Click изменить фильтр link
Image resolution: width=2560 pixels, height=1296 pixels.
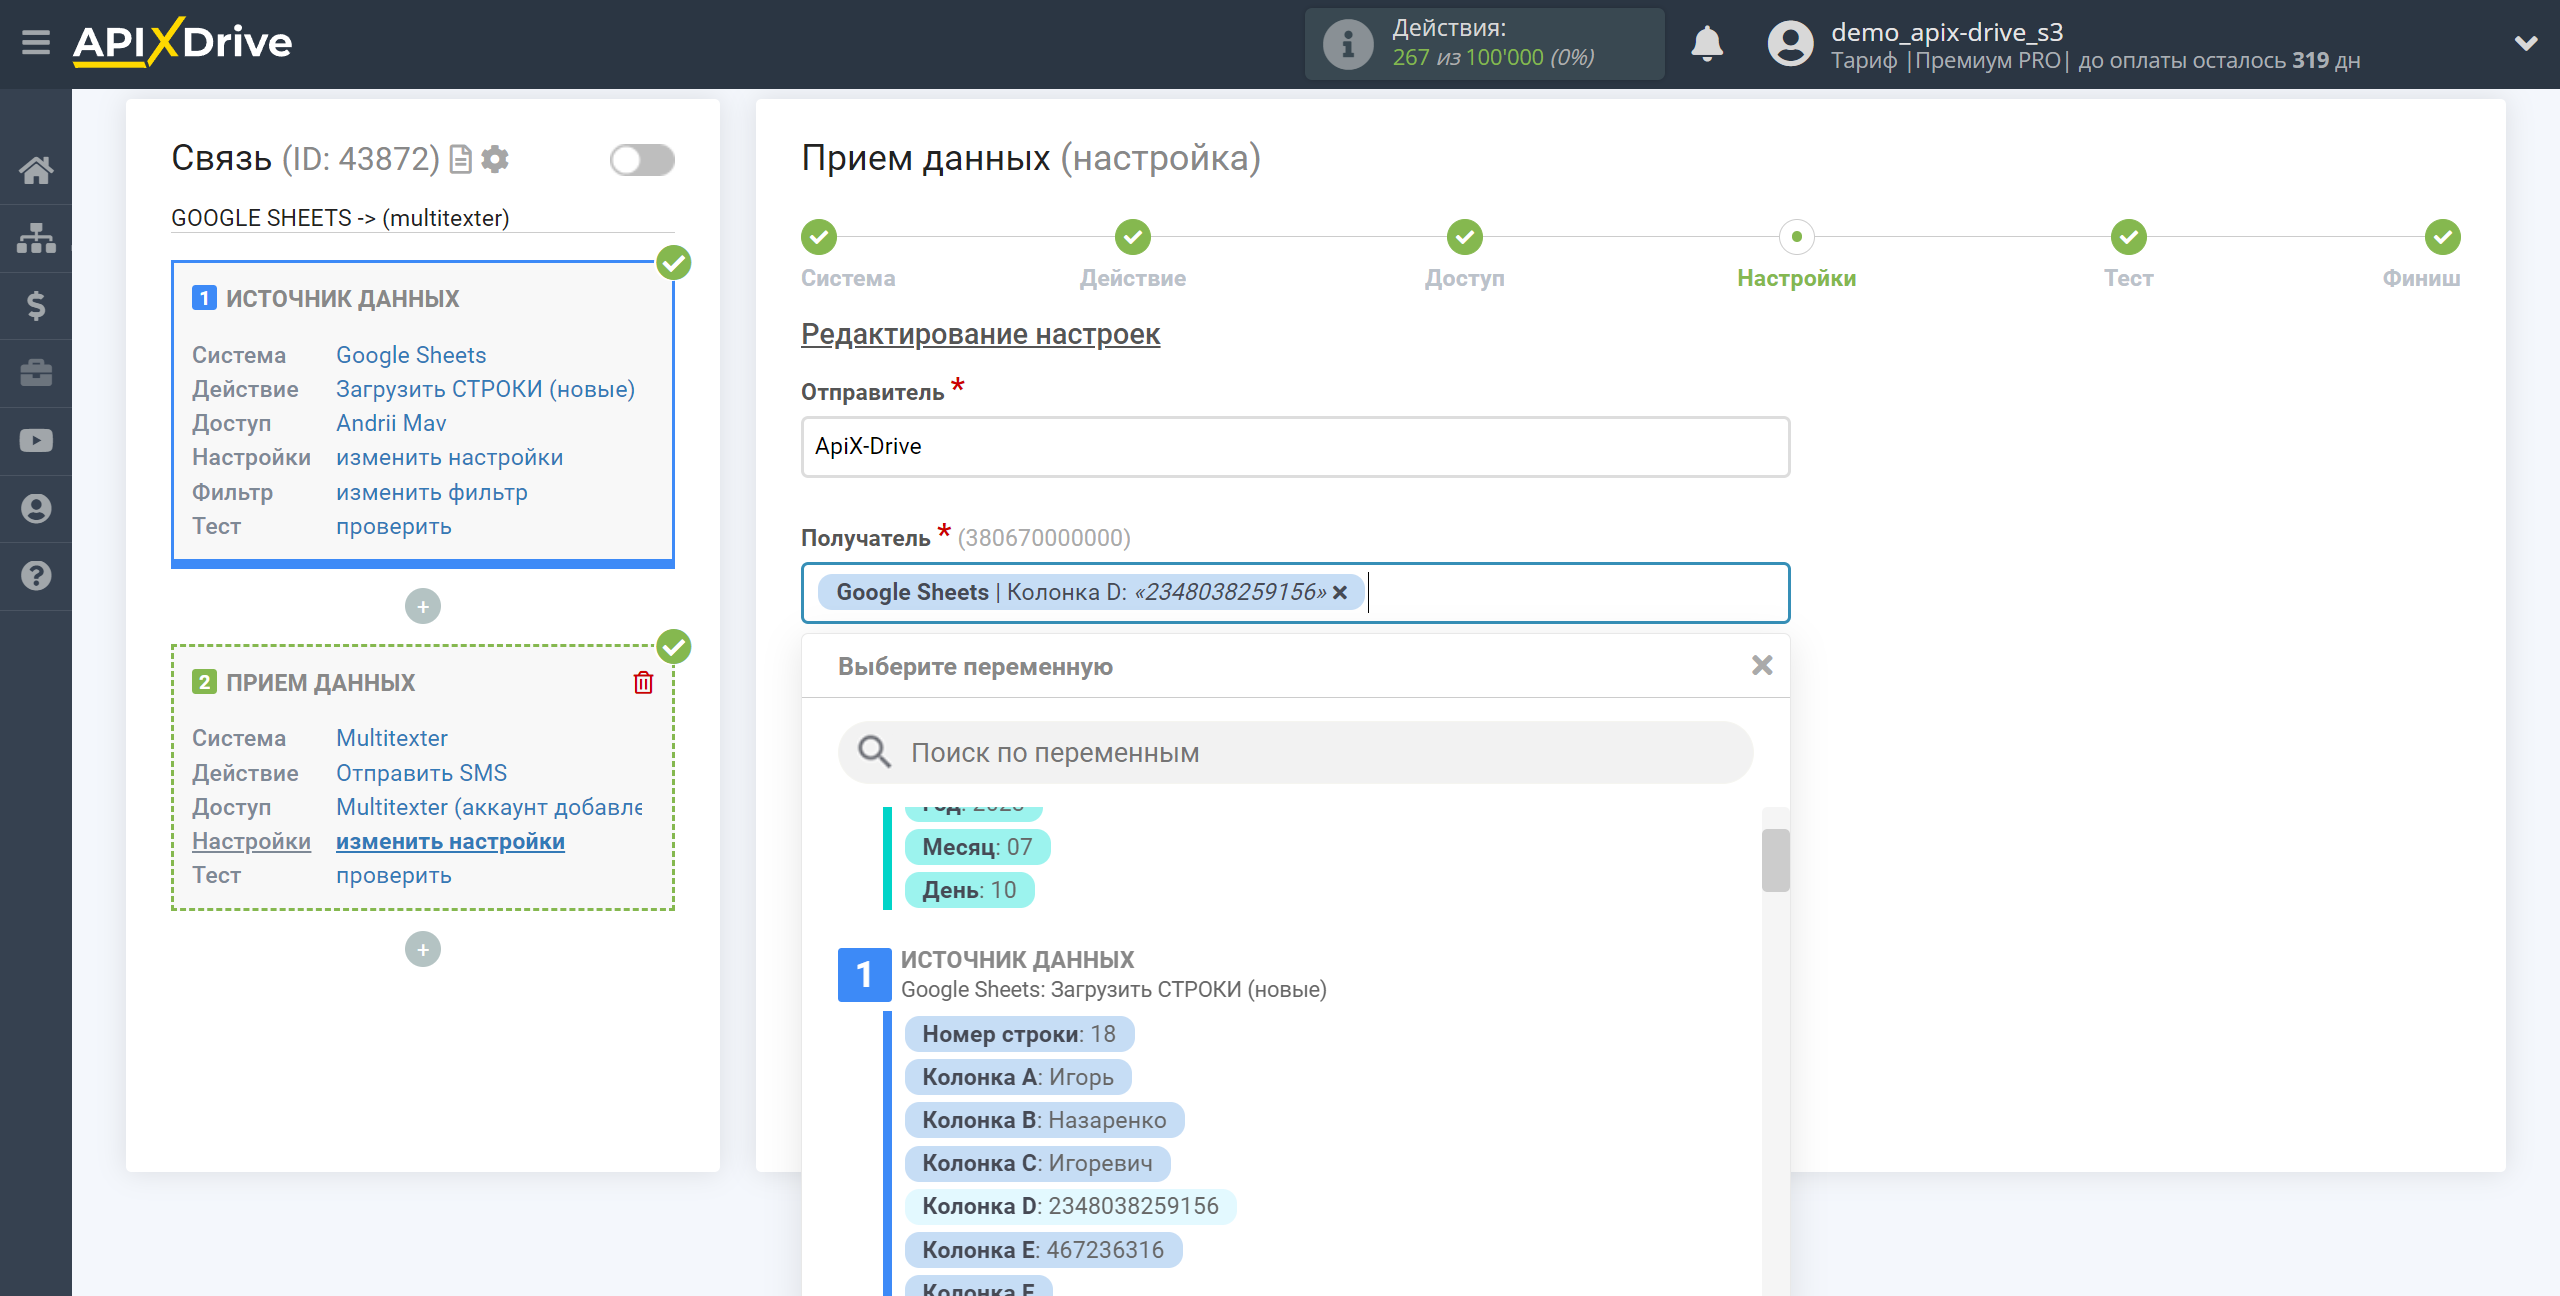(431, 492)
